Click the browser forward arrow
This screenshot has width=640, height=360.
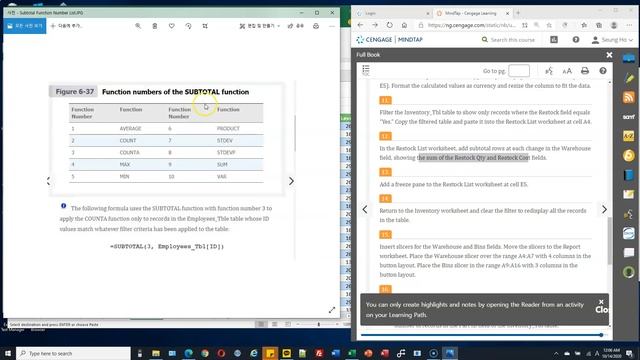(x=375, y=25)
